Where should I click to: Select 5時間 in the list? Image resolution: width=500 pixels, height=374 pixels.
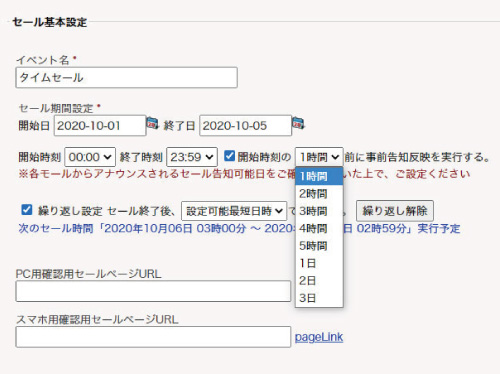tap(319, 246)
